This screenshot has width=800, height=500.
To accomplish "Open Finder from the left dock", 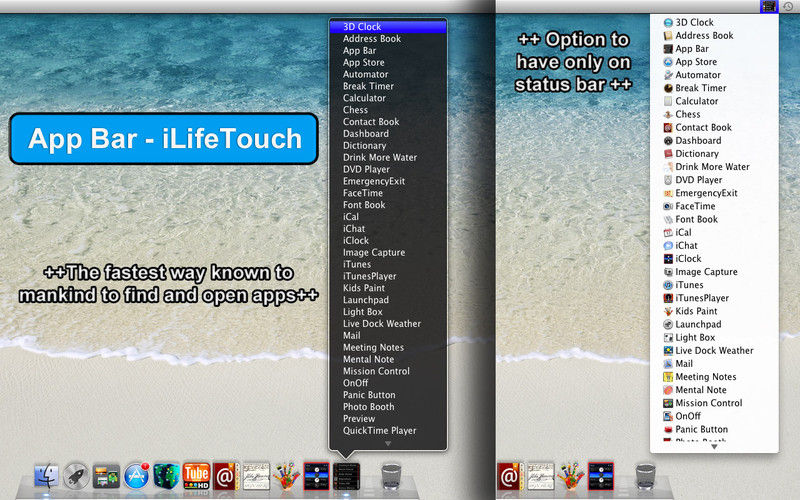I will (x=46, y=476).
